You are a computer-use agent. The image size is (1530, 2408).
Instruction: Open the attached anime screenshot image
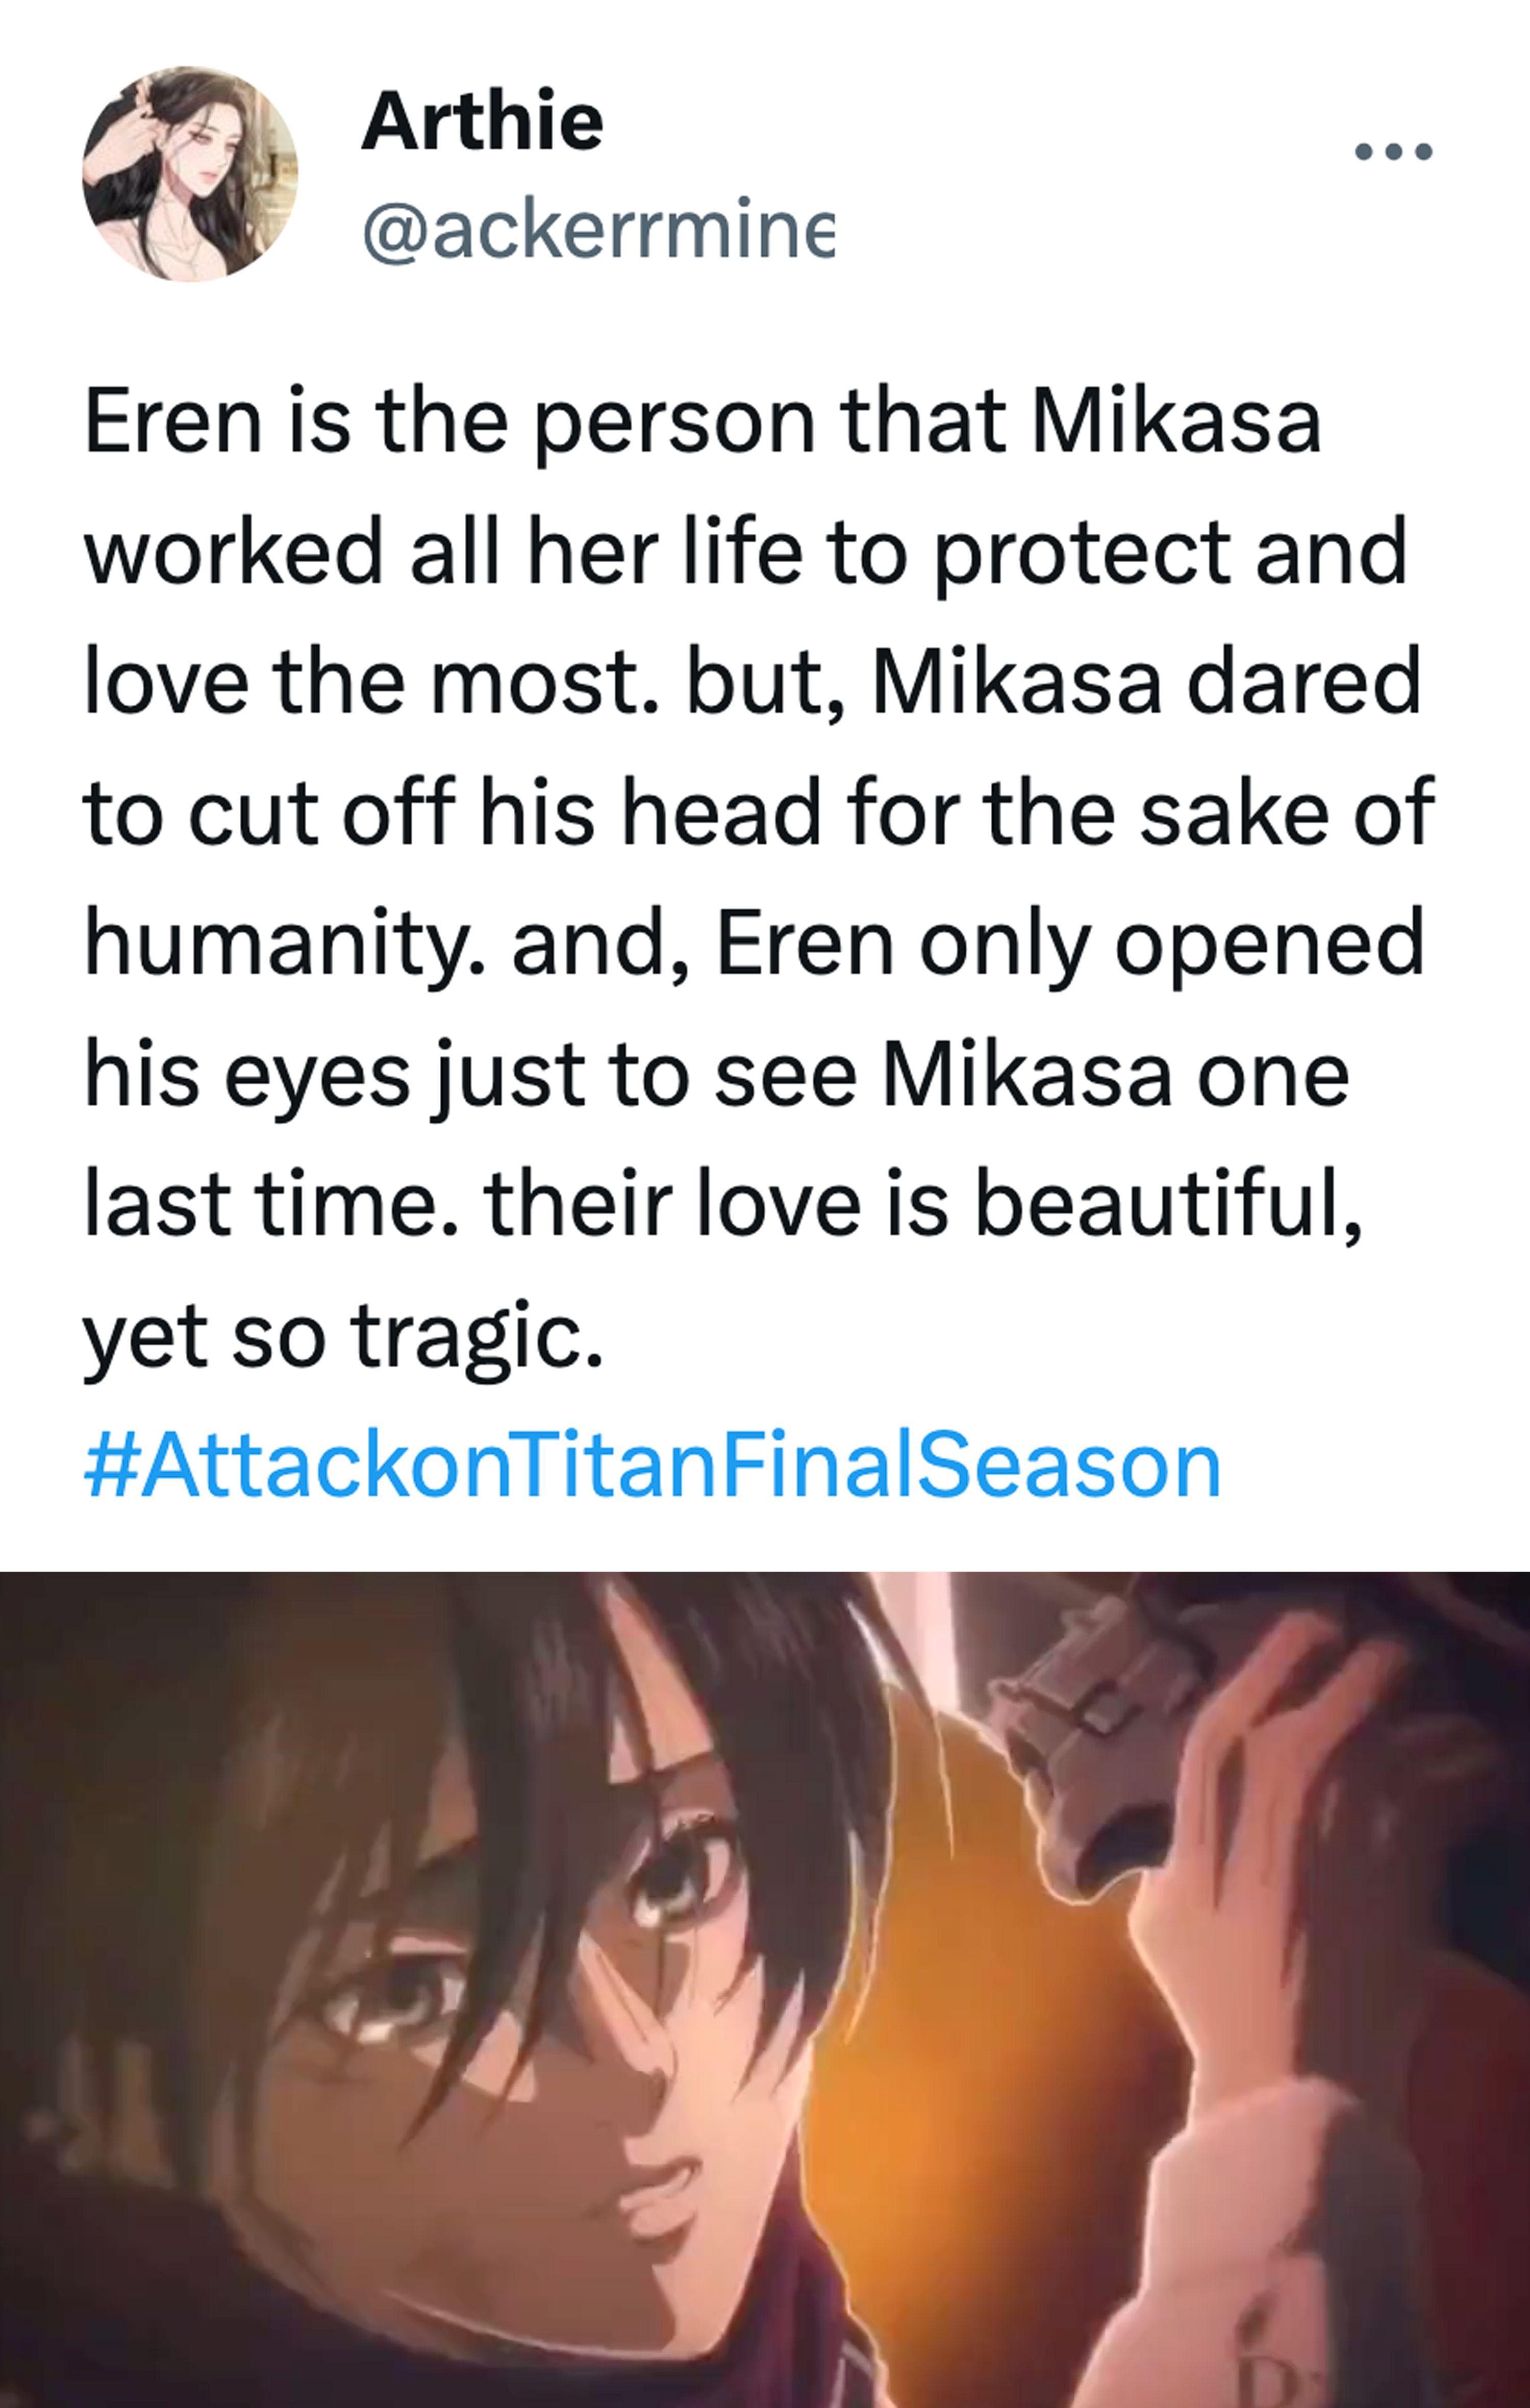(x=765, y=1990)
